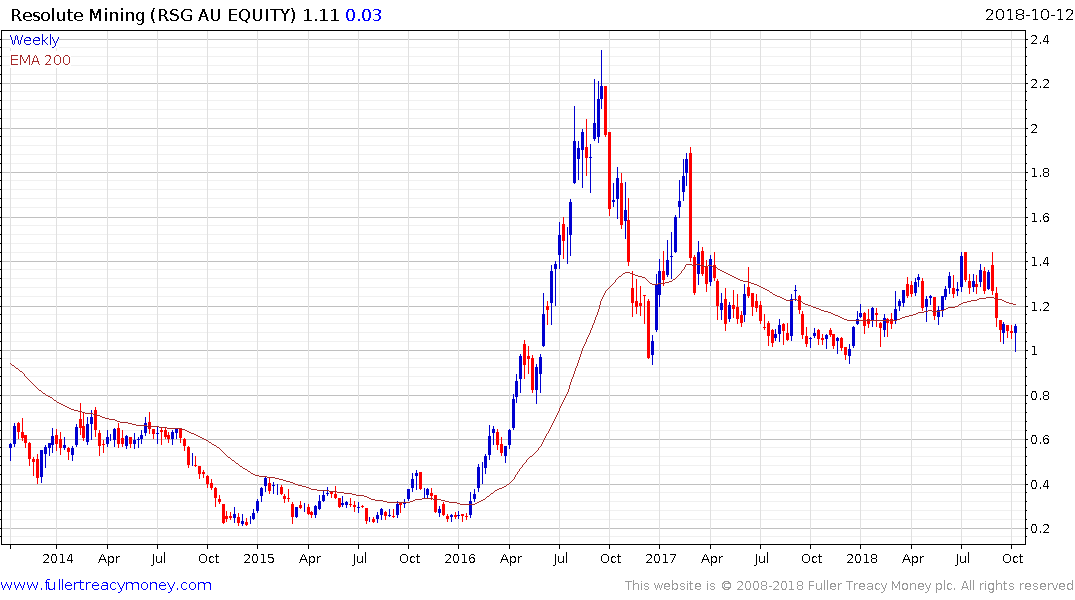Click the 2018 year label on time axis
Image resolution: width=1075 pixels, height=600 pixels.
coord(862,558)
